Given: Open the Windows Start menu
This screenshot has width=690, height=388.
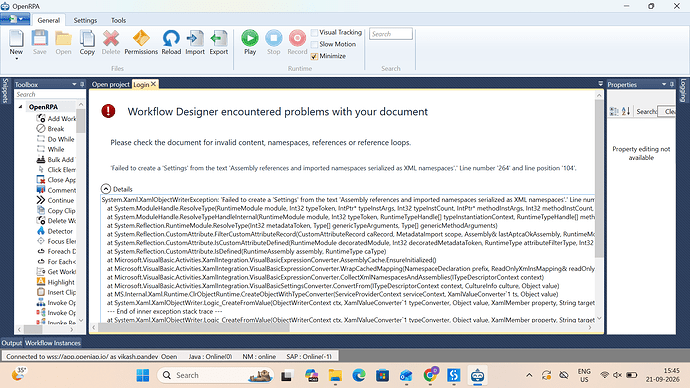Looking at the screenshot, I should click(x=143, y=375).
